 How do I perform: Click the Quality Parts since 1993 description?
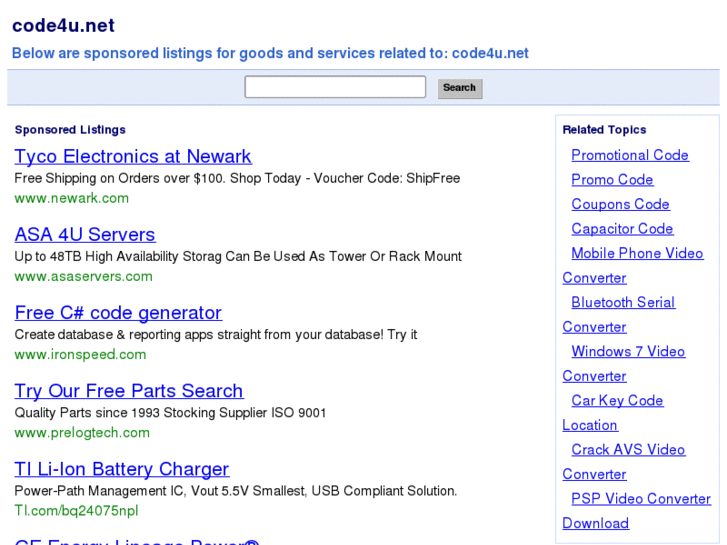[170, 413]
